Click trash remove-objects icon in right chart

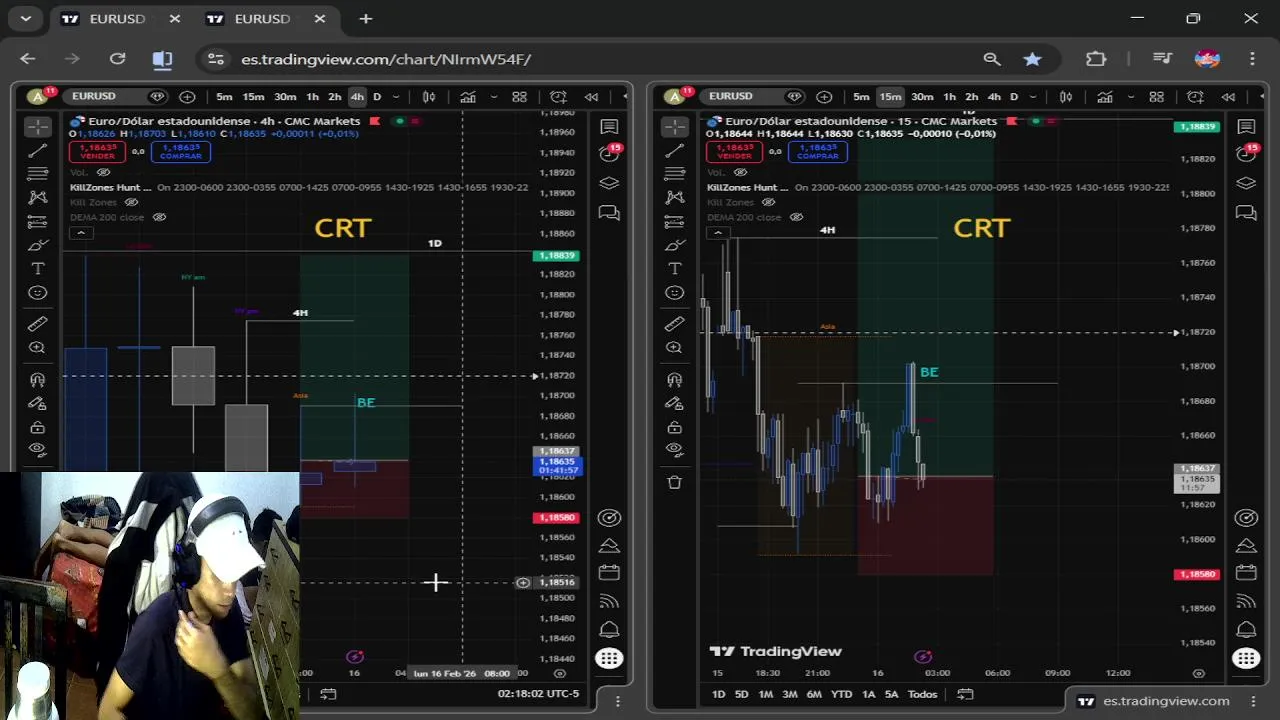(674, 482)
